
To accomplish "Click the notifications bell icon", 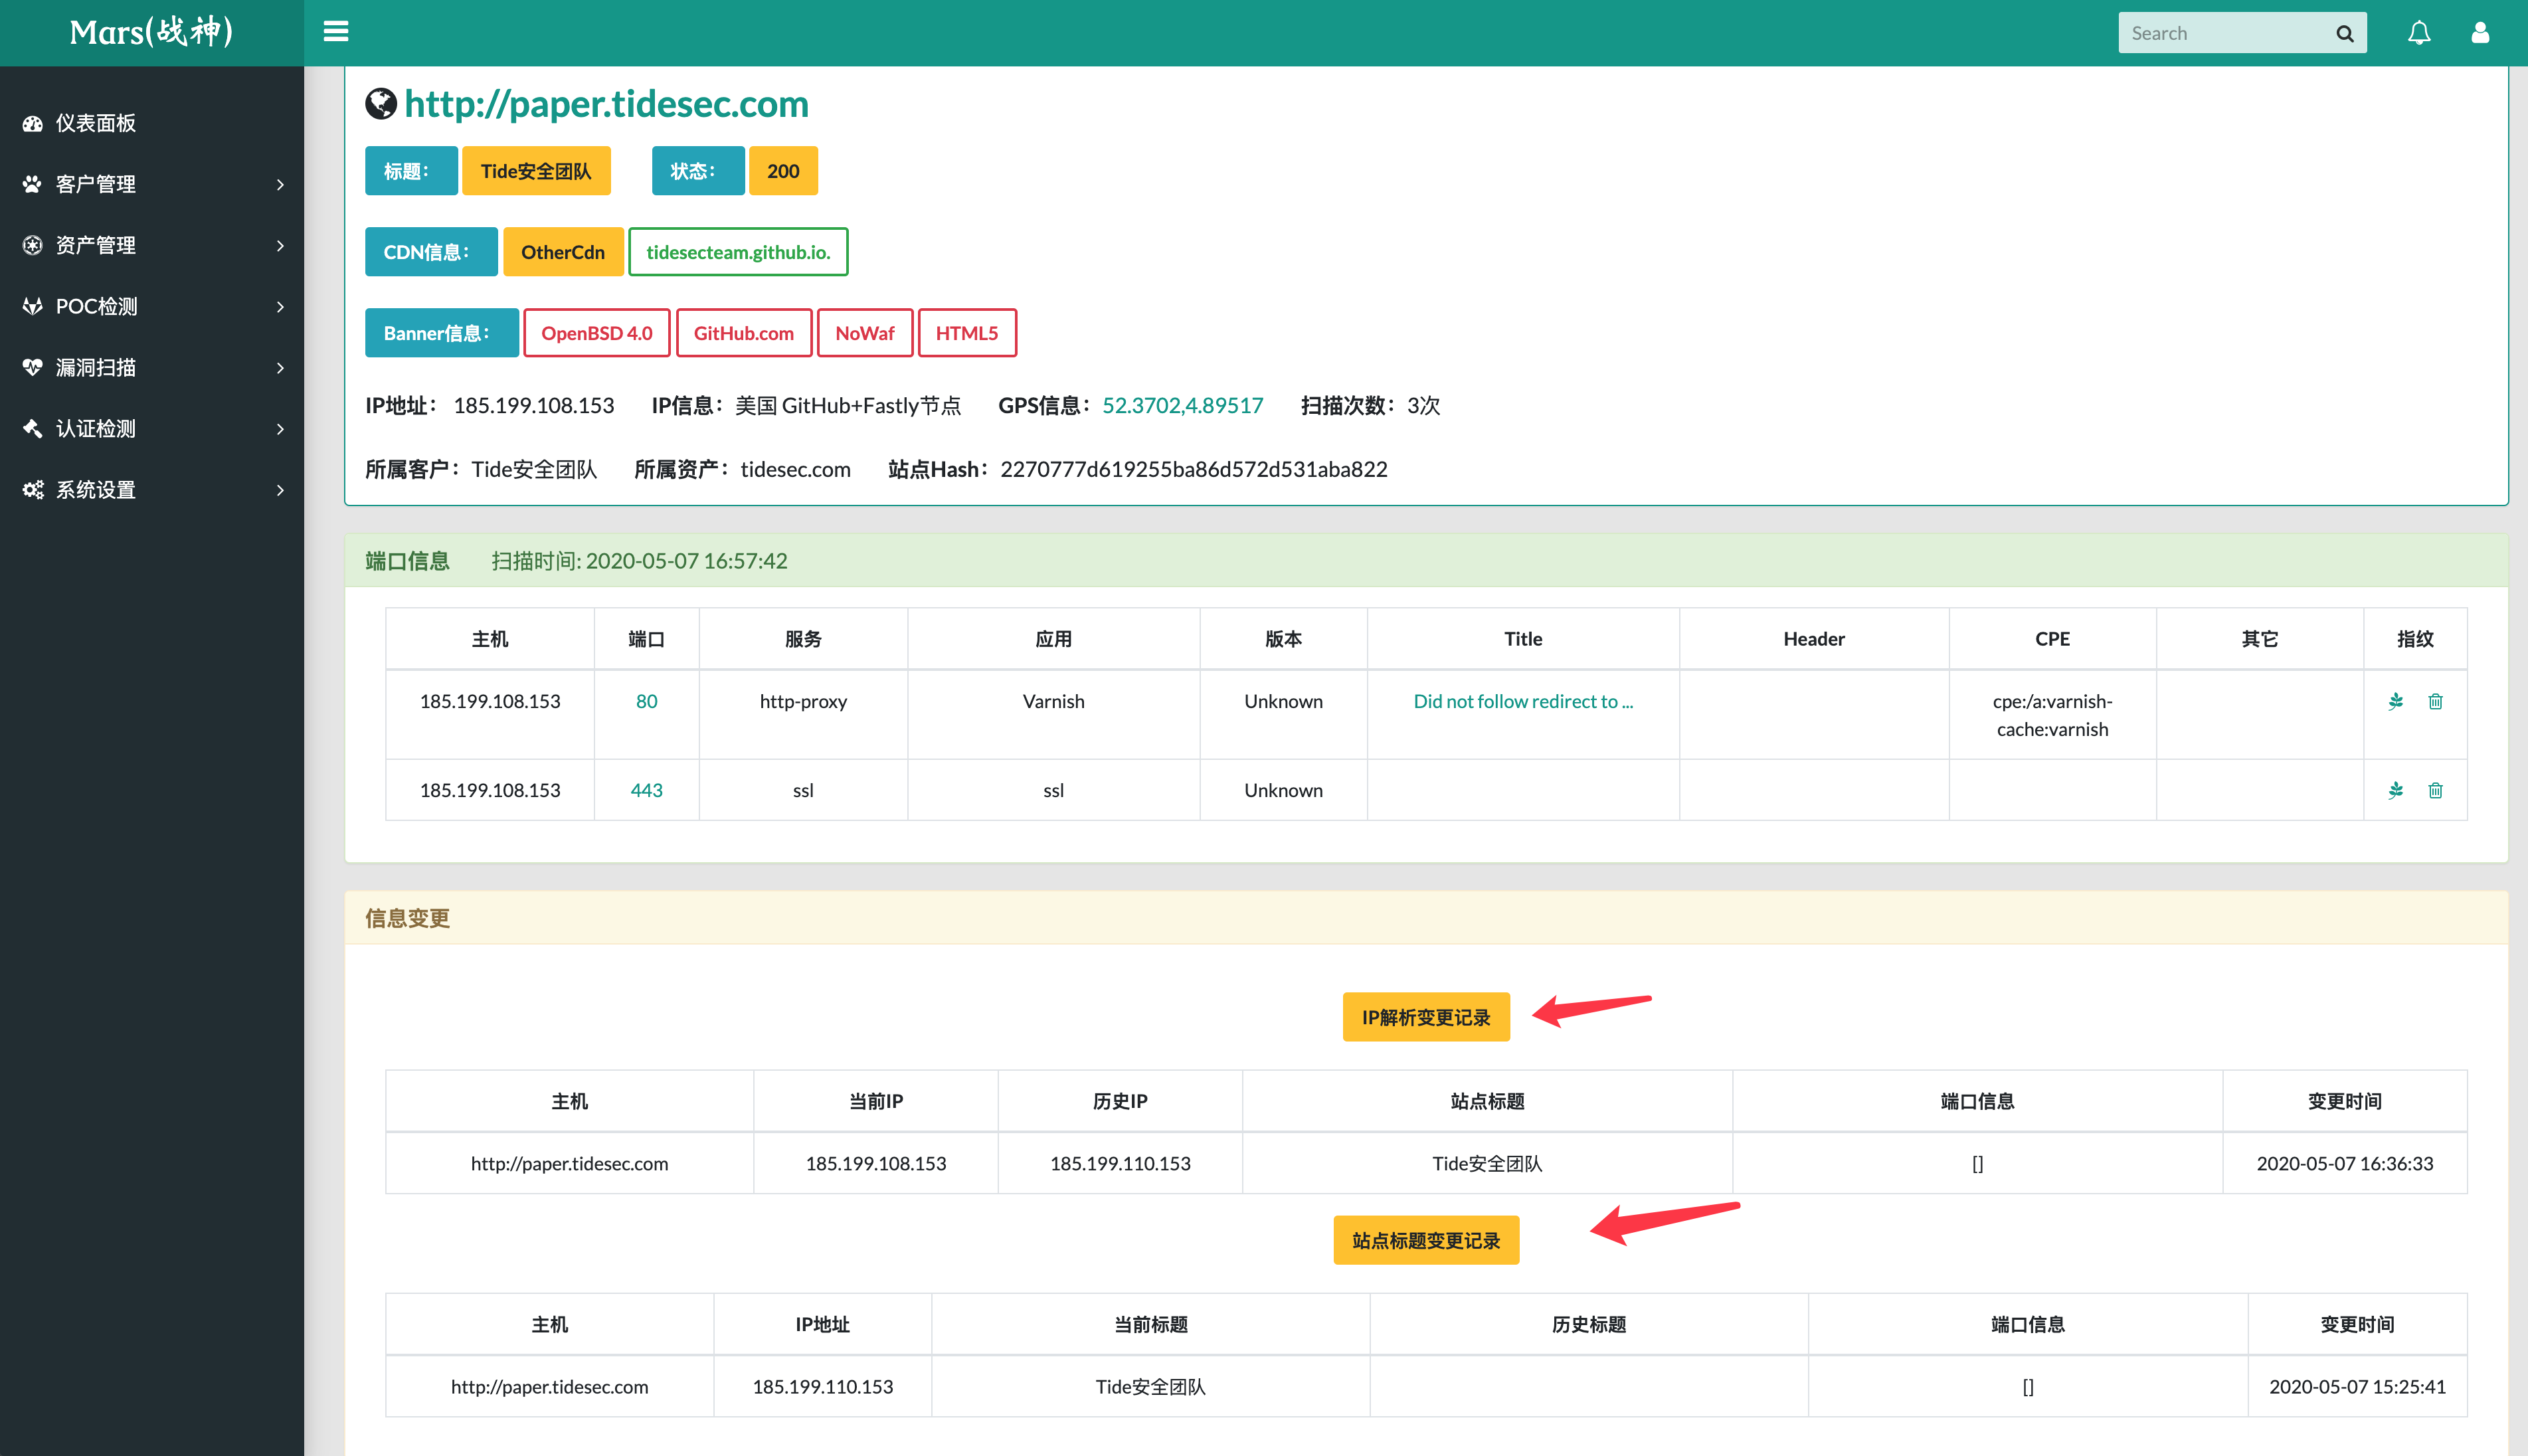I will click(x=2421, y=32).
